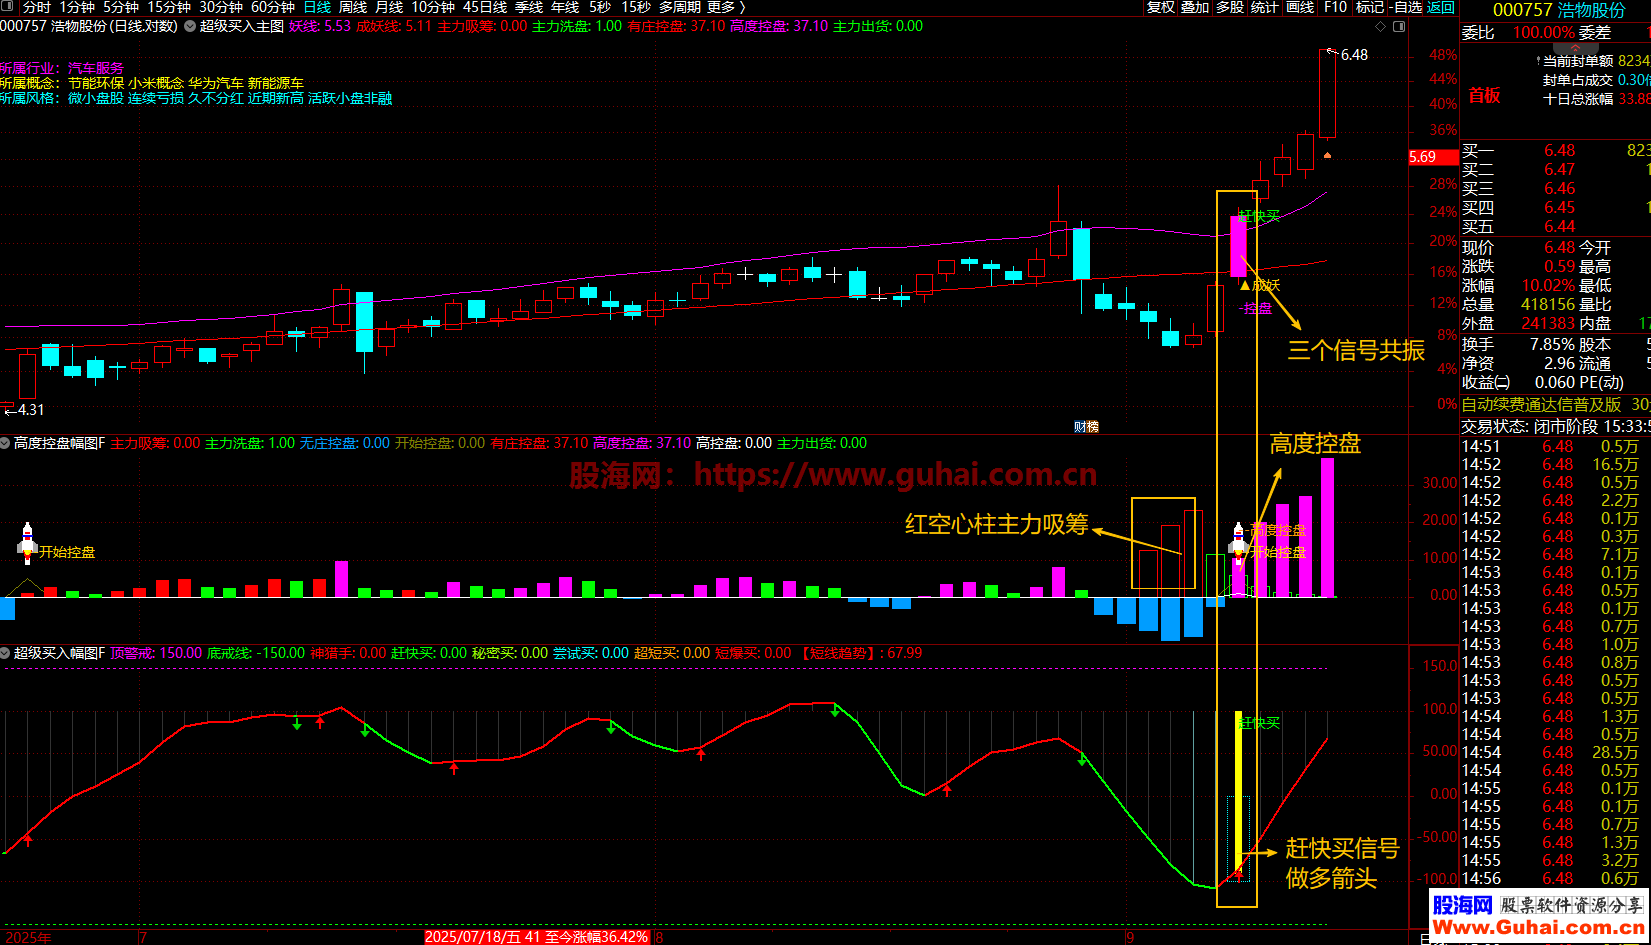Viewport: 1651px width, 945px height.
Task: Select the 年线 yearly period tab
Action: (565, 7)
